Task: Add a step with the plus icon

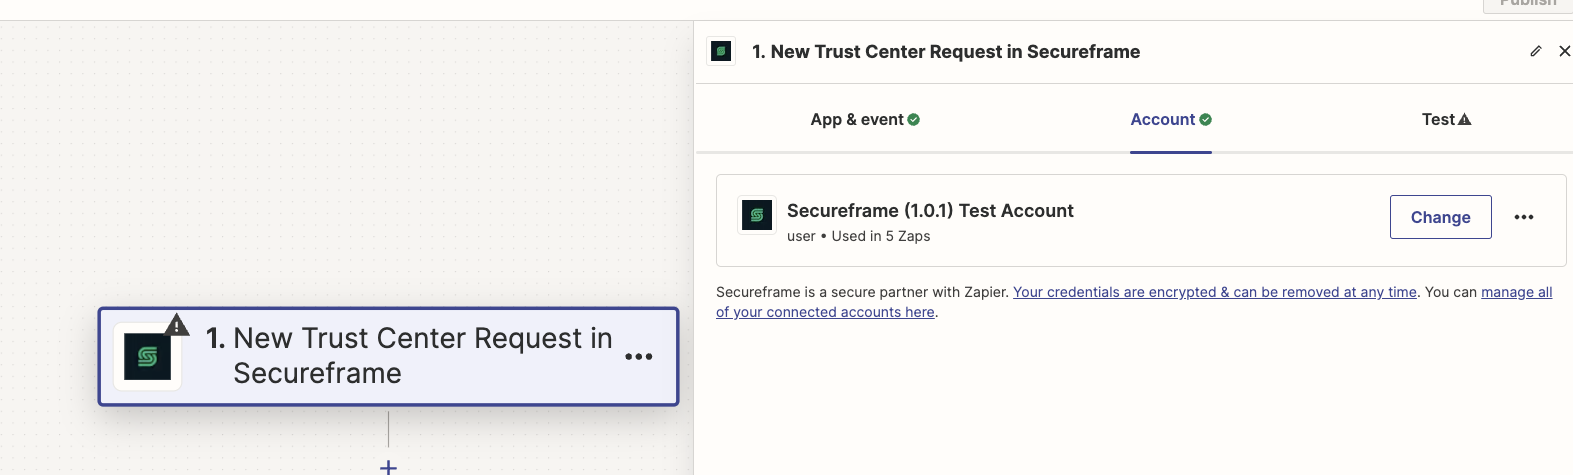Action: [x=389, y=467]
